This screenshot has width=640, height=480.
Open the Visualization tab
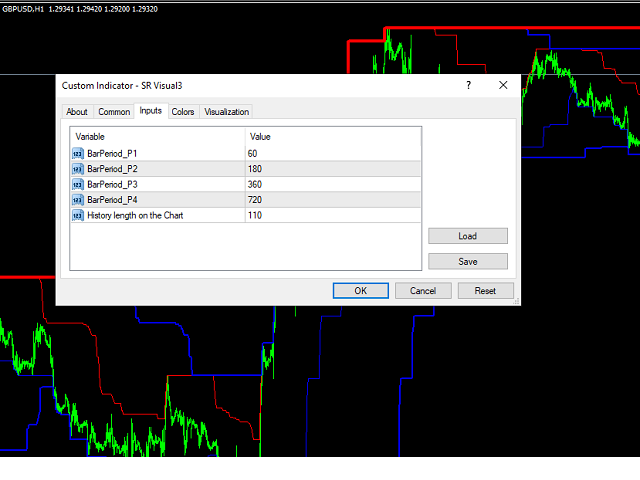click(227, 112)
